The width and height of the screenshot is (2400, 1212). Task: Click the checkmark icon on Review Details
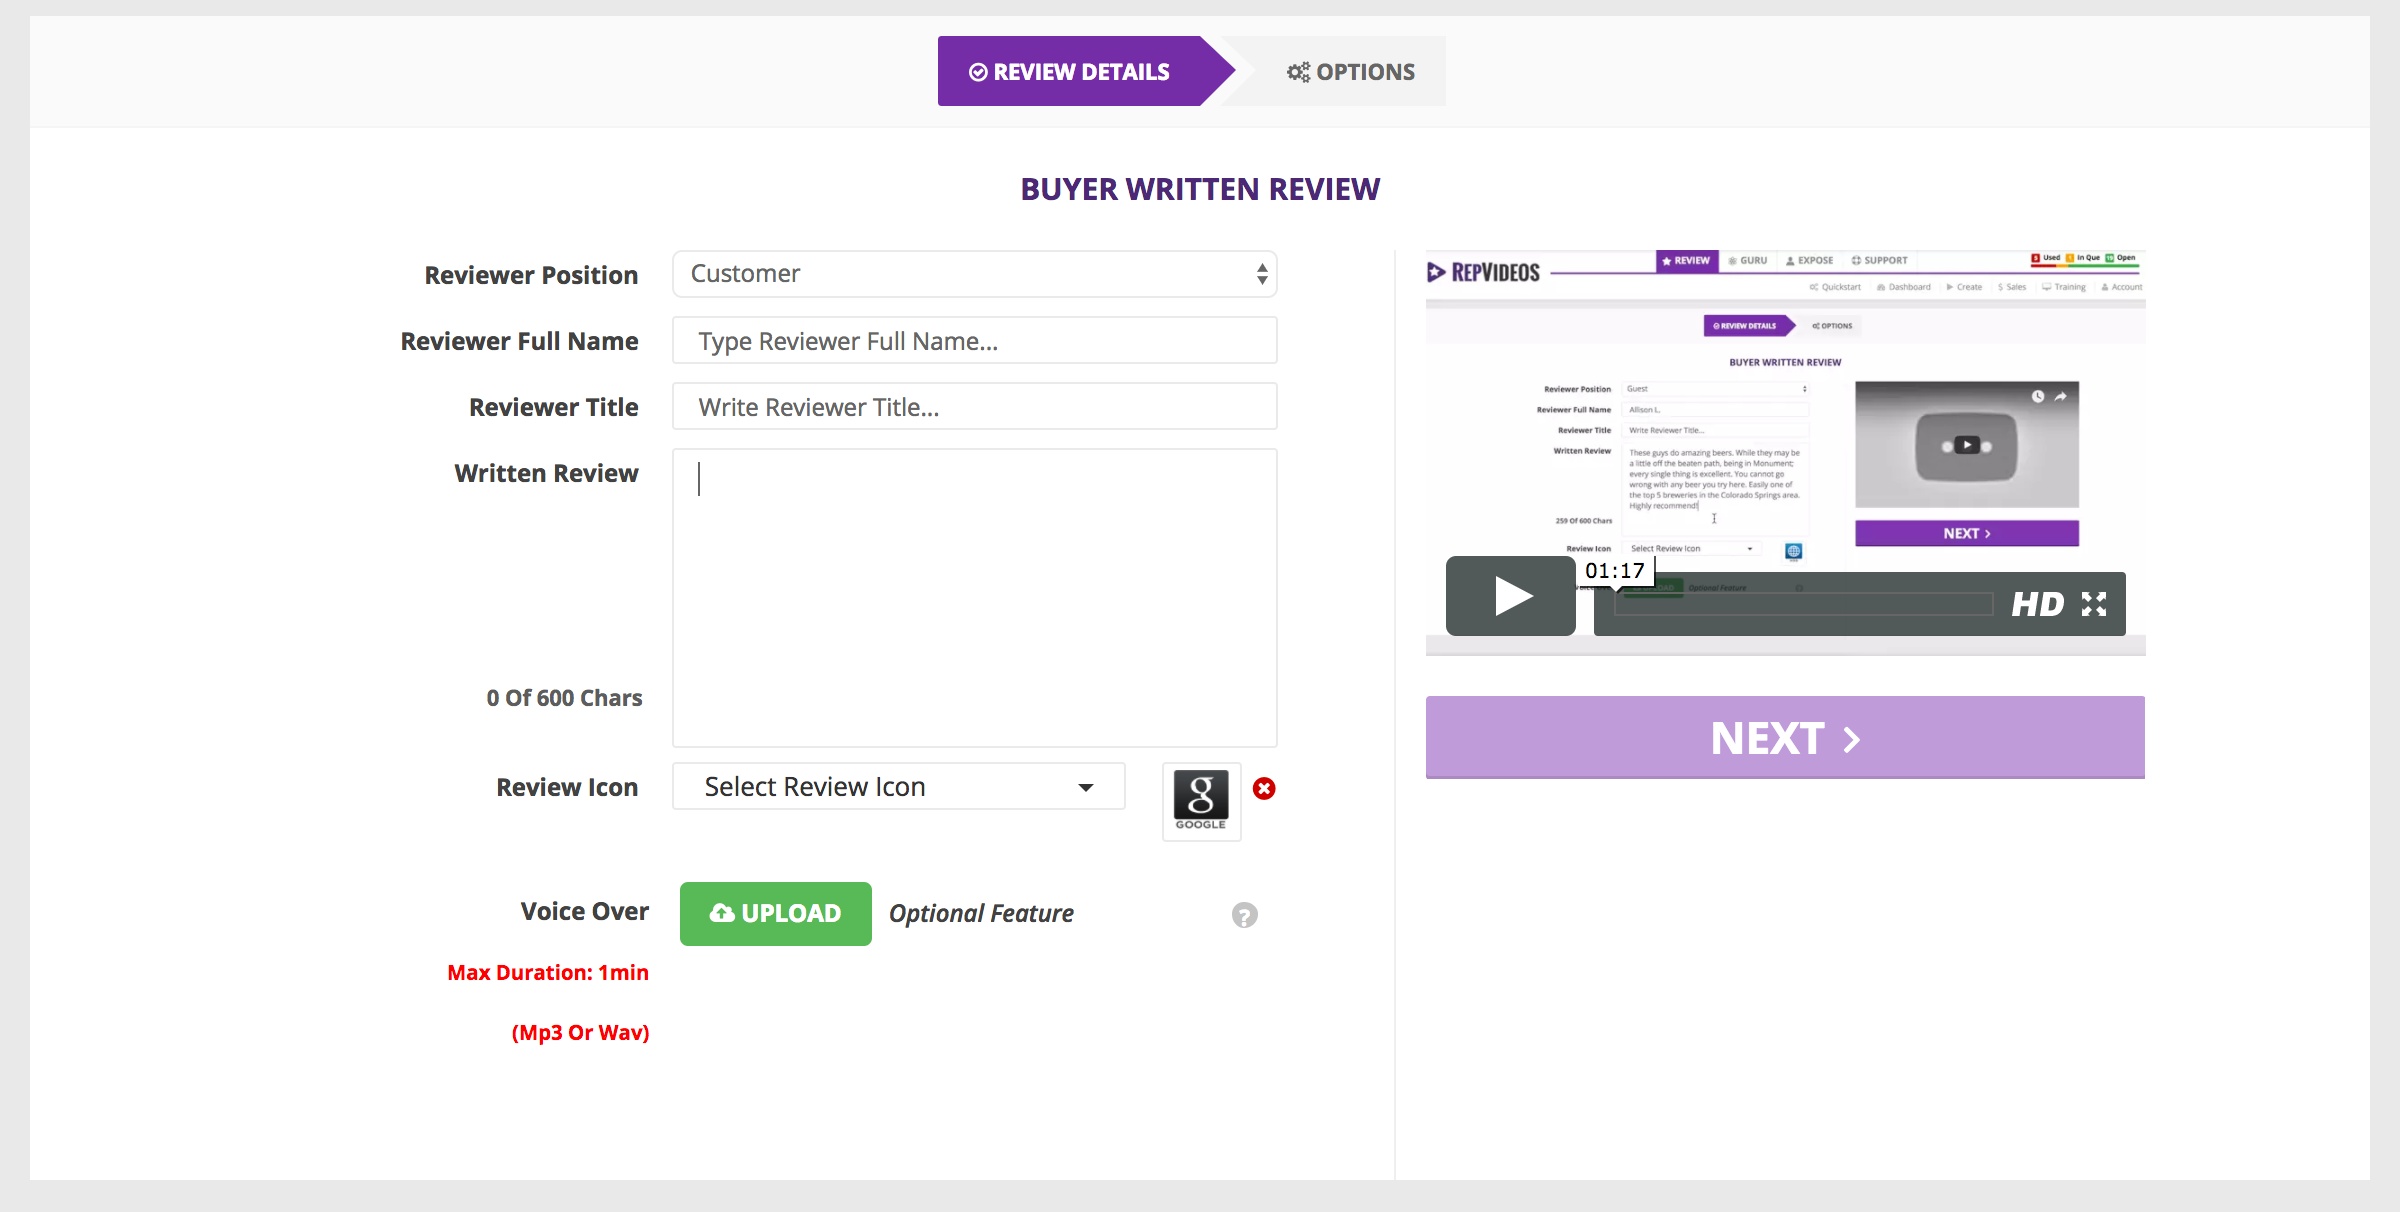click(978, 72)
